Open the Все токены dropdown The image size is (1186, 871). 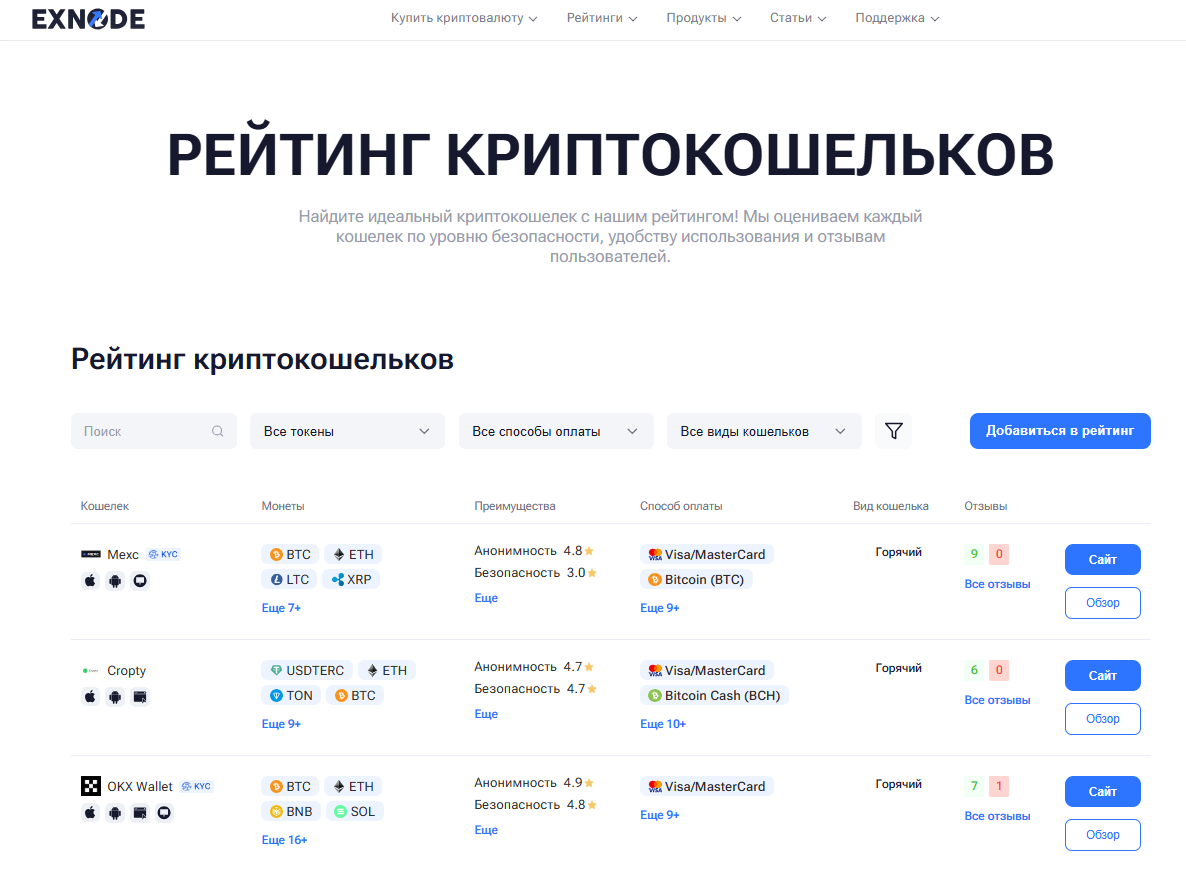[x=347, y=430]
